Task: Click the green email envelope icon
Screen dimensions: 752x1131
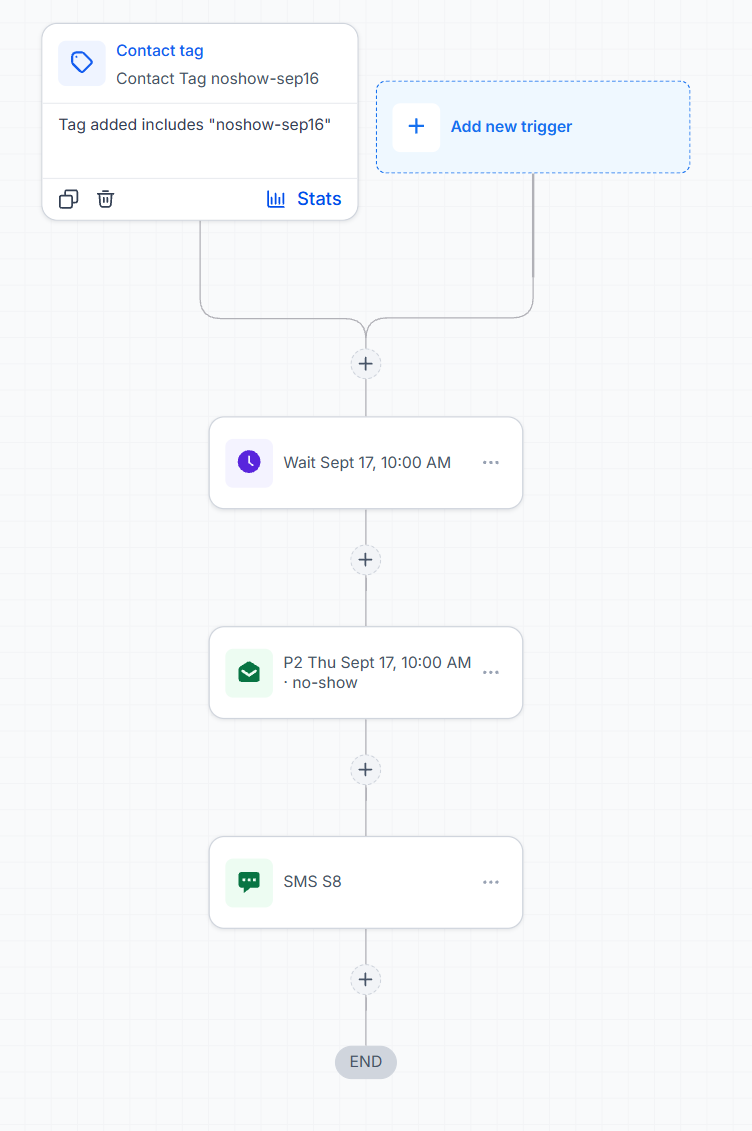Action: pos(249,672)
